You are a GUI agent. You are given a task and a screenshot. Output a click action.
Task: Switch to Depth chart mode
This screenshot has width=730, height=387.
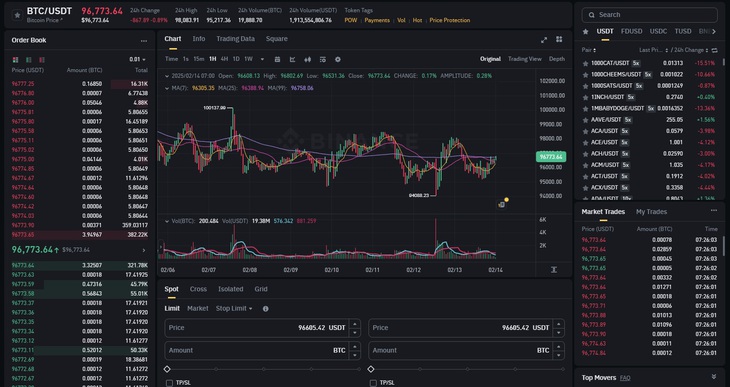point(557,59)
